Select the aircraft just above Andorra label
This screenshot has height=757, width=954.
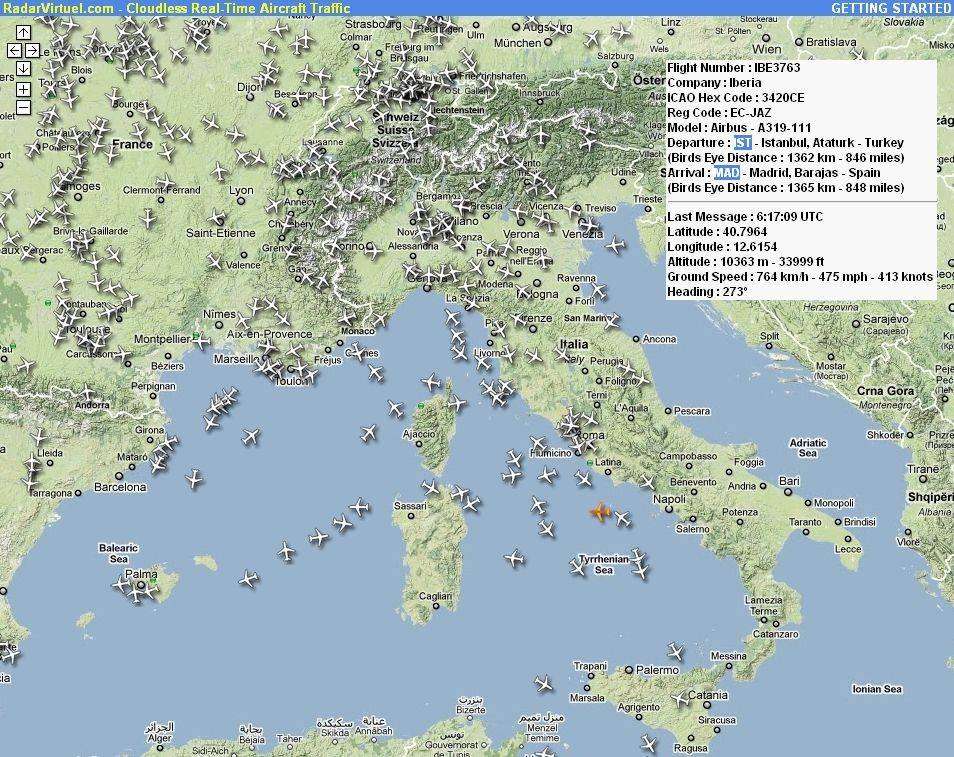[x=86, y=392]
